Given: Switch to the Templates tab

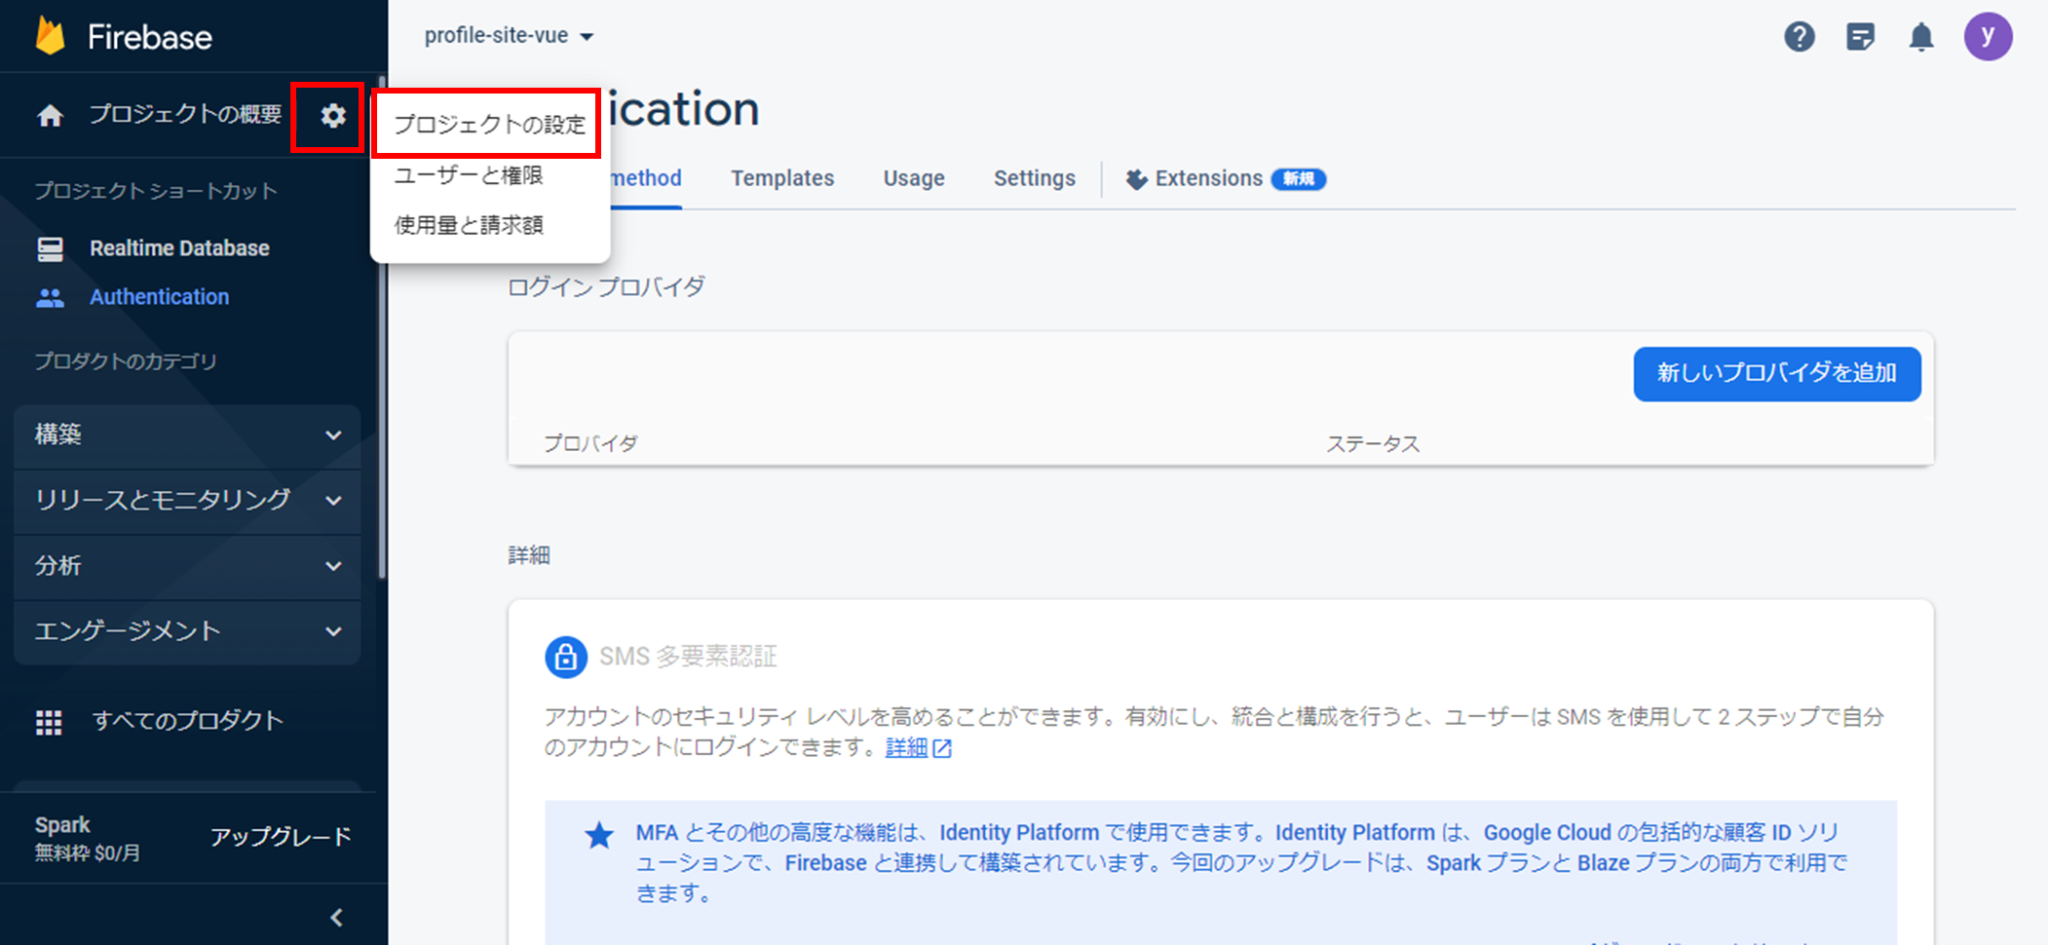Looking at the screenshot, I should point(782,178).
